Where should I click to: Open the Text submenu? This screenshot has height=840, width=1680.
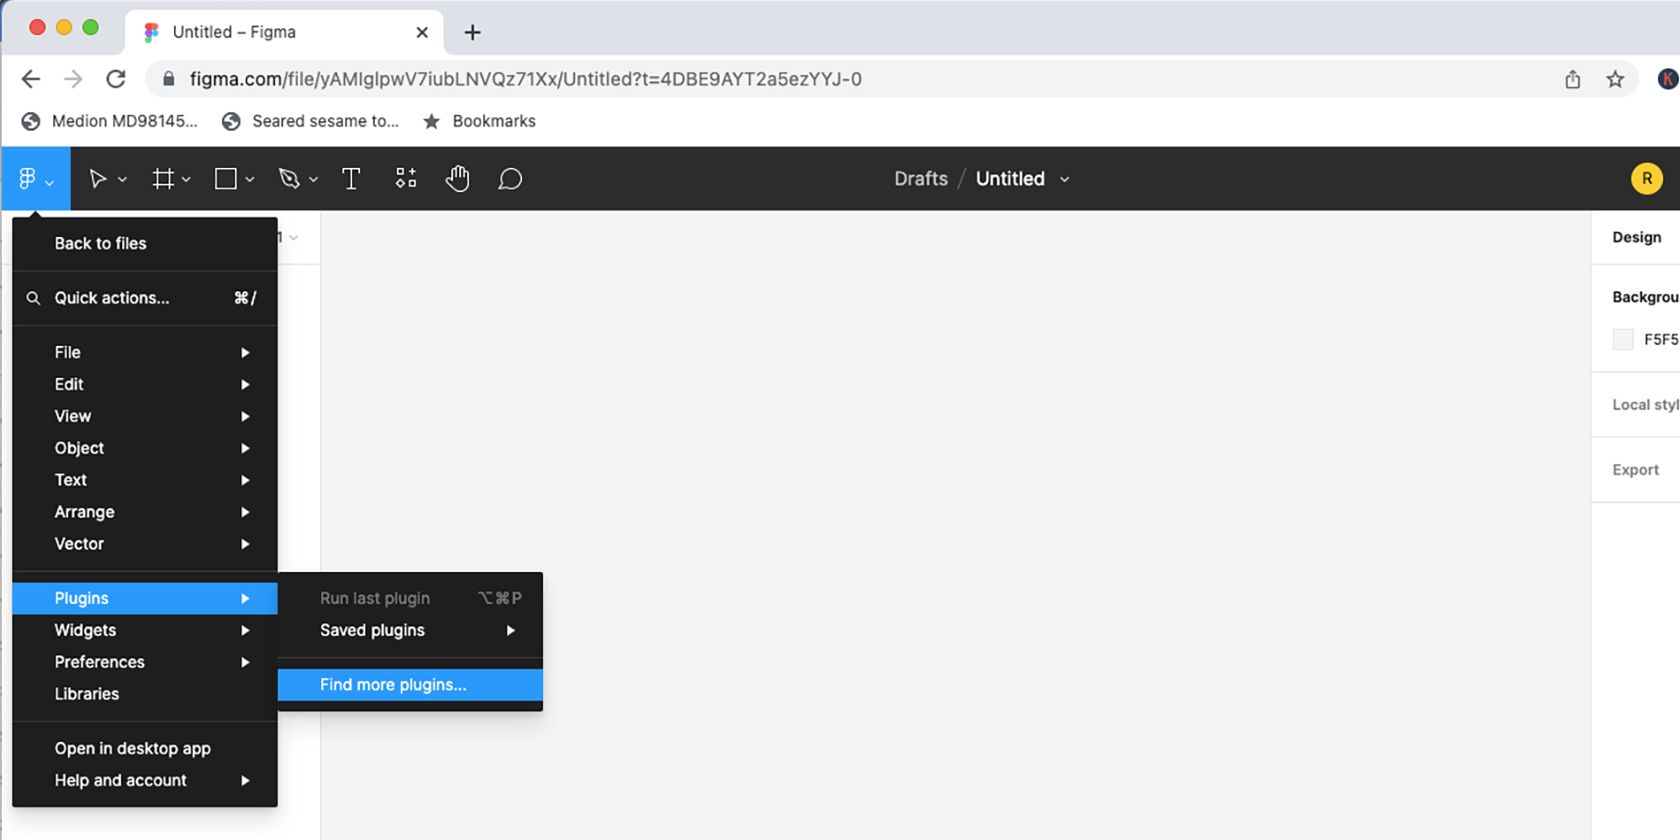coord(145,481)
